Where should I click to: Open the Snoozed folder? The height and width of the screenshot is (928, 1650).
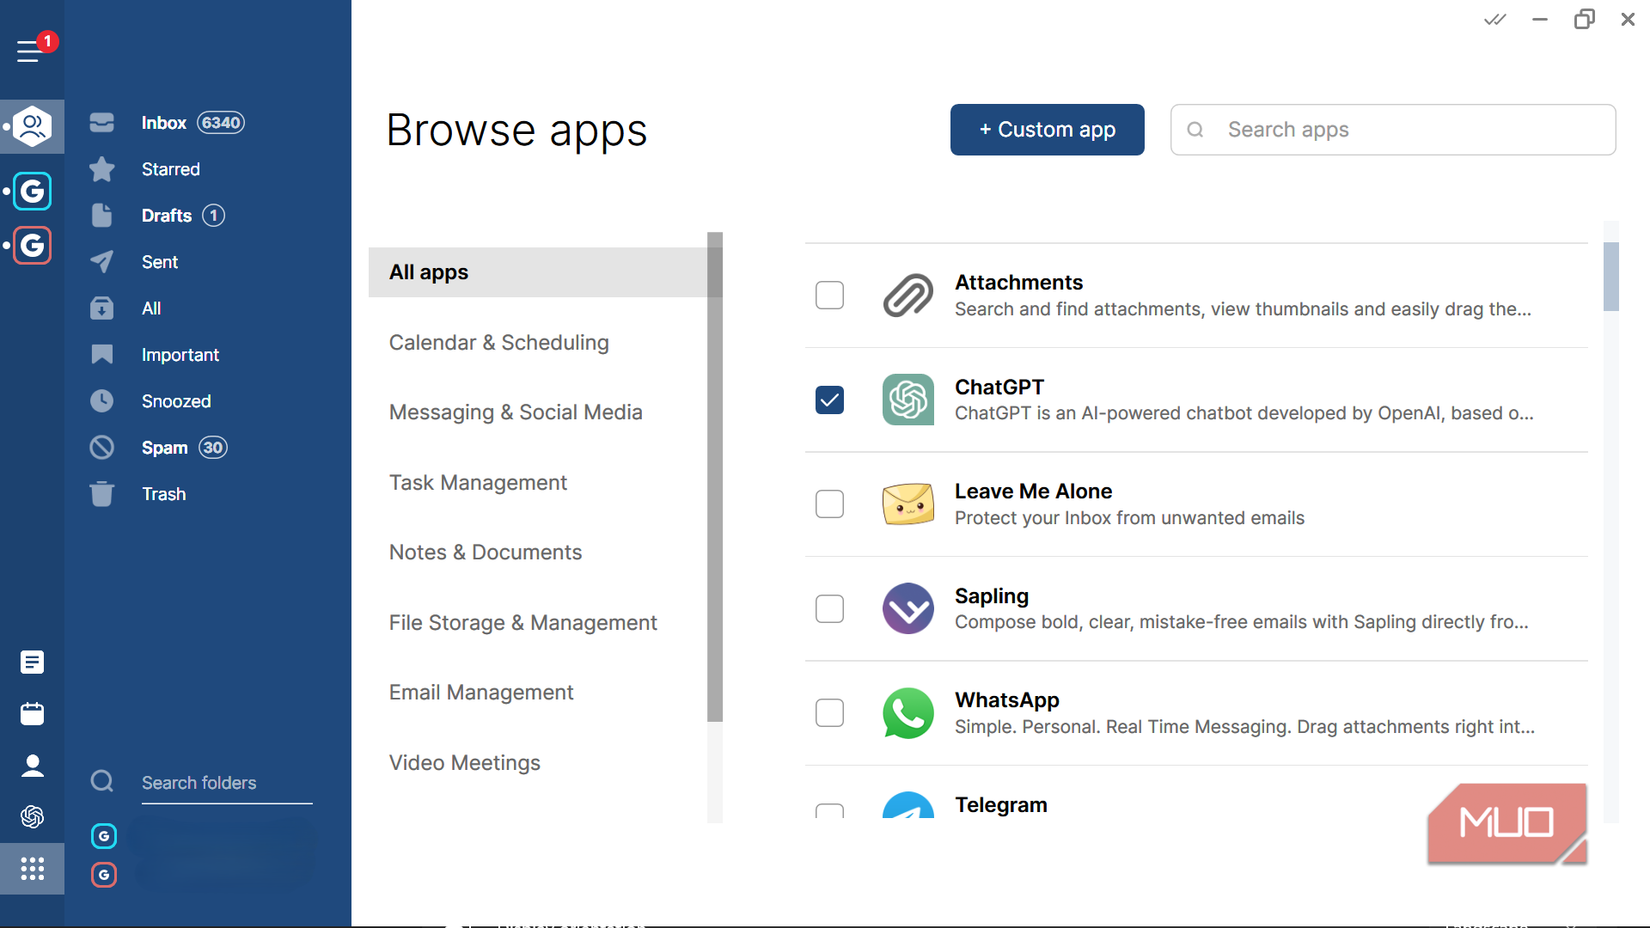point(175,401)
